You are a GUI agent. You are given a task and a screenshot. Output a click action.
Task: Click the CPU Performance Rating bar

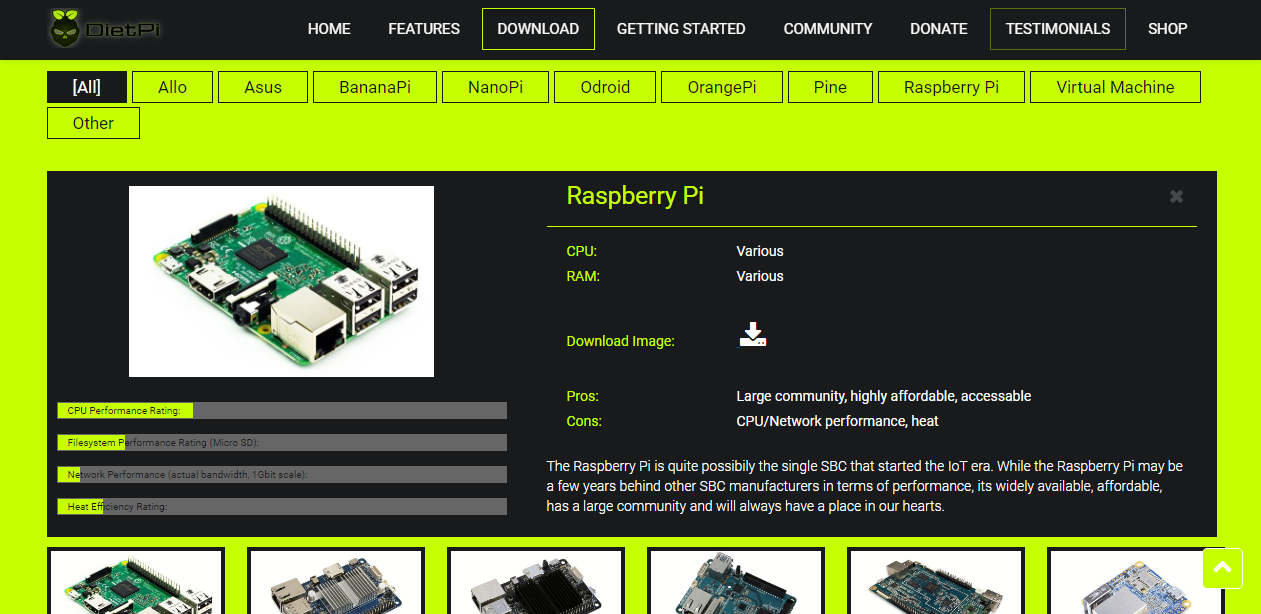(x=282, y=410)
